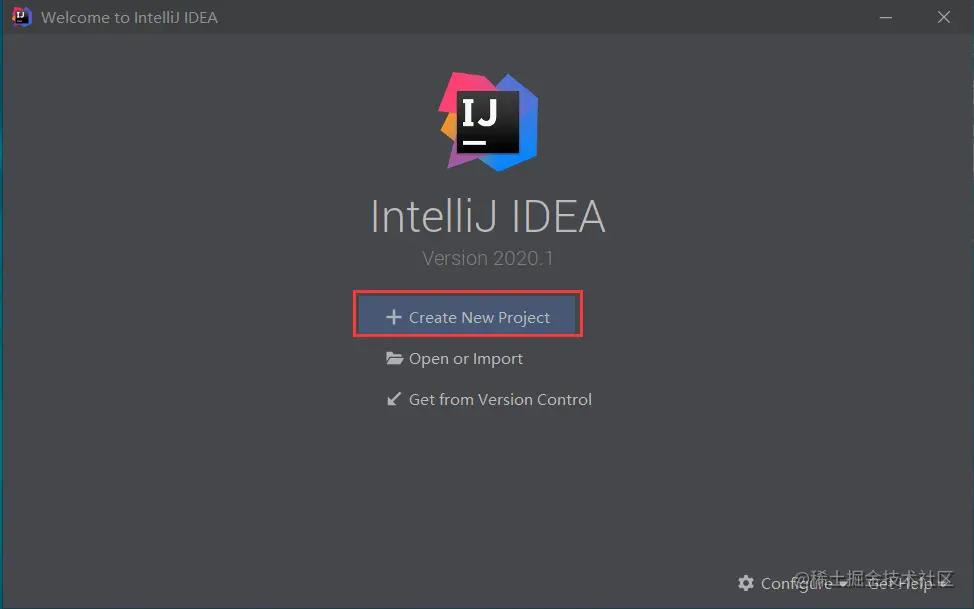Click the arrow icon beside Get from Version Control
974x609 pixels.
pyautogui.click(x=394, y=399)
